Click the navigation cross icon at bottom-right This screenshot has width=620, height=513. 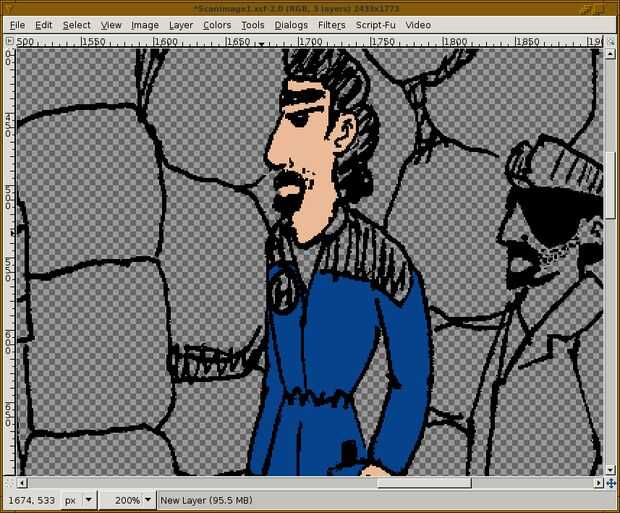coord(611,483)
